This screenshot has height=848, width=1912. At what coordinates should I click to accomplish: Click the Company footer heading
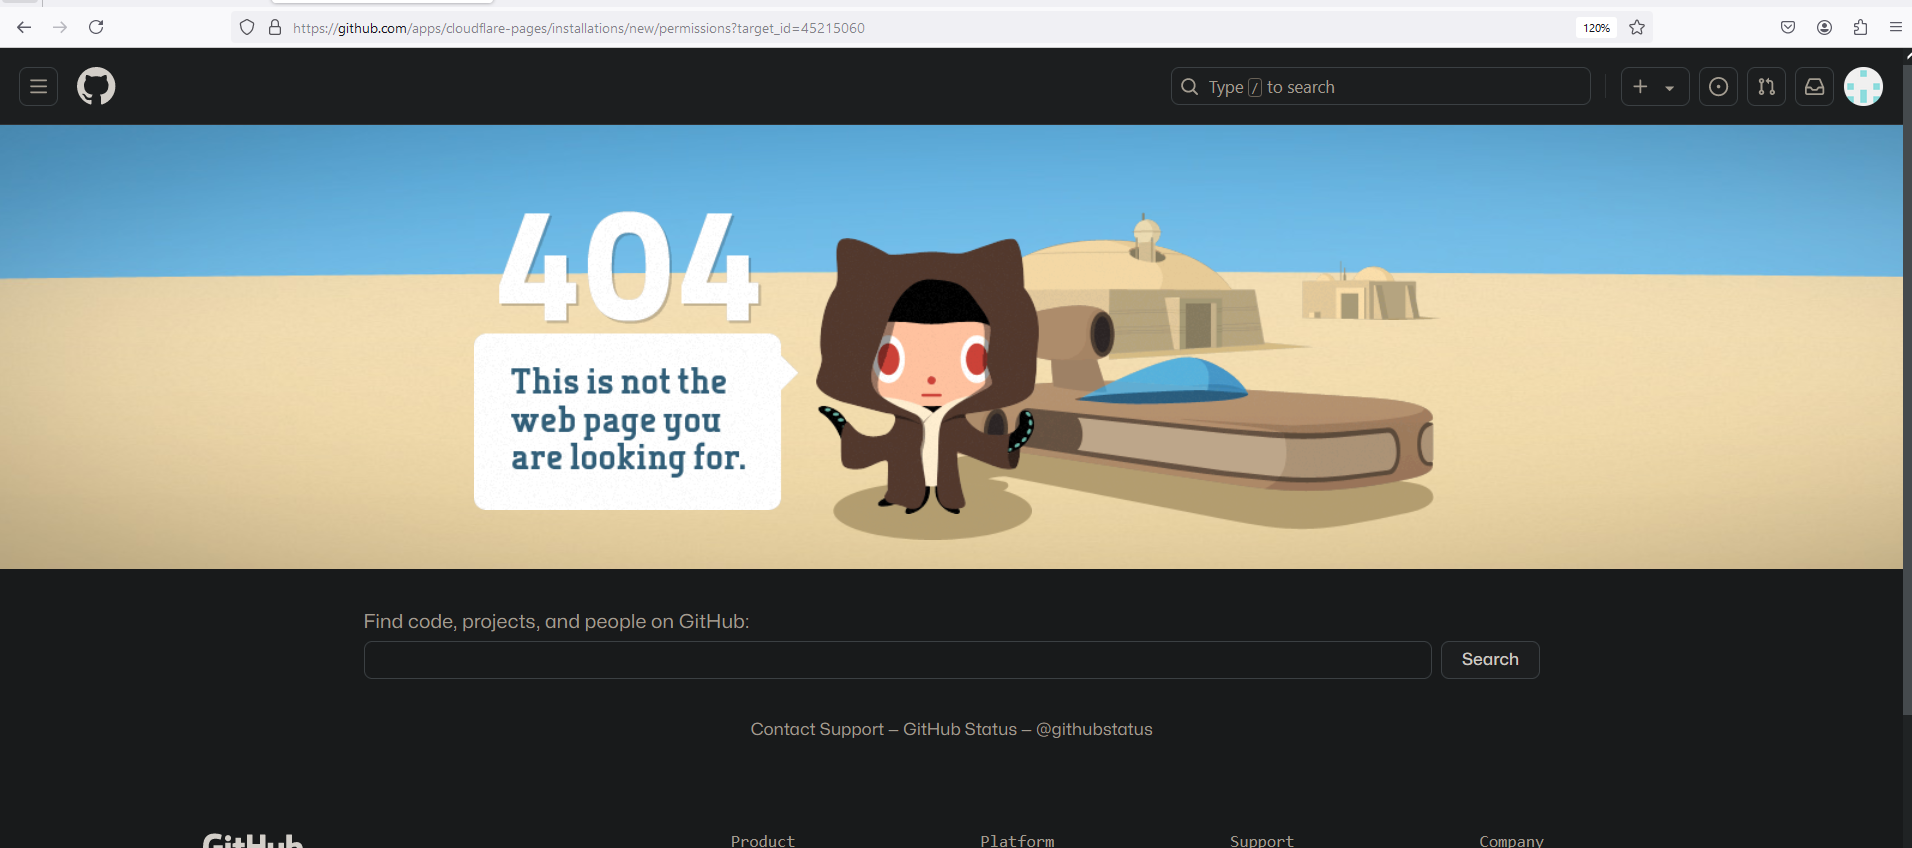click(1511, 841)
